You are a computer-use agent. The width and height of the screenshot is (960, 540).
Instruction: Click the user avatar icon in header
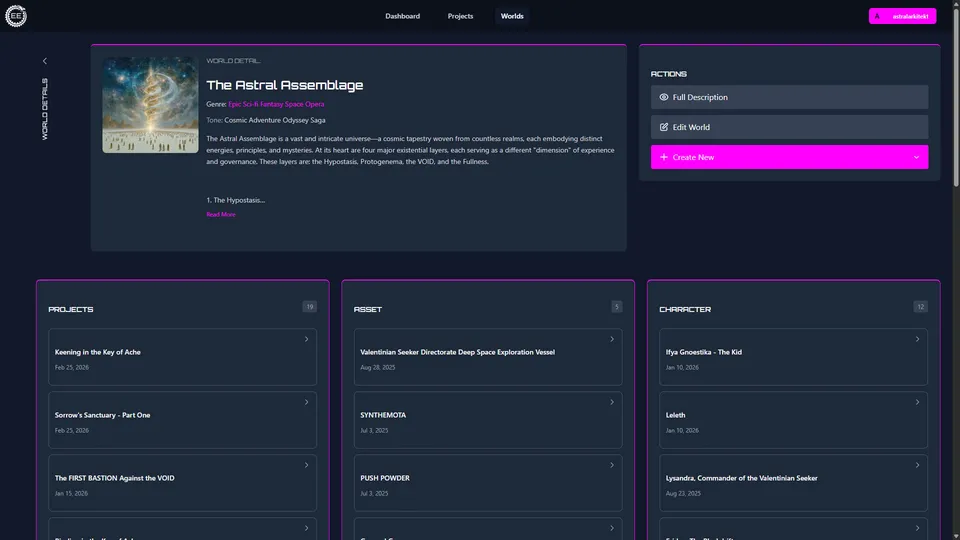878,16
